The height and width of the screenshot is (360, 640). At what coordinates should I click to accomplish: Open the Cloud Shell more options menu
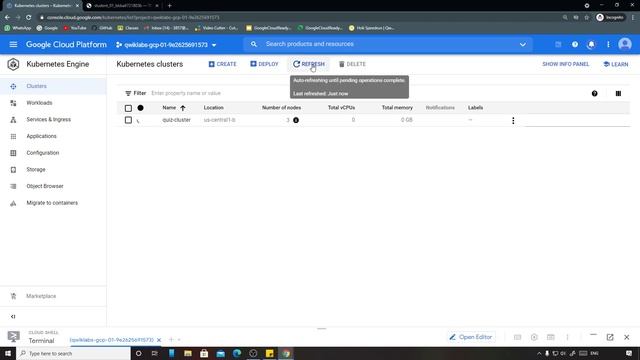(x=567, y=337)
